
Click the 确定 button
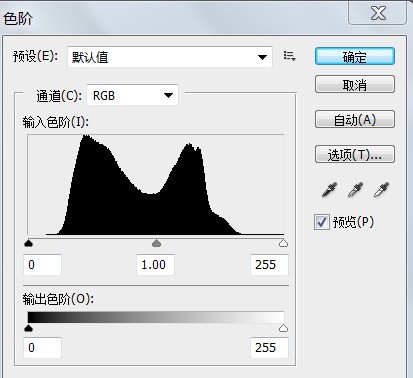(x=355, y=57)
